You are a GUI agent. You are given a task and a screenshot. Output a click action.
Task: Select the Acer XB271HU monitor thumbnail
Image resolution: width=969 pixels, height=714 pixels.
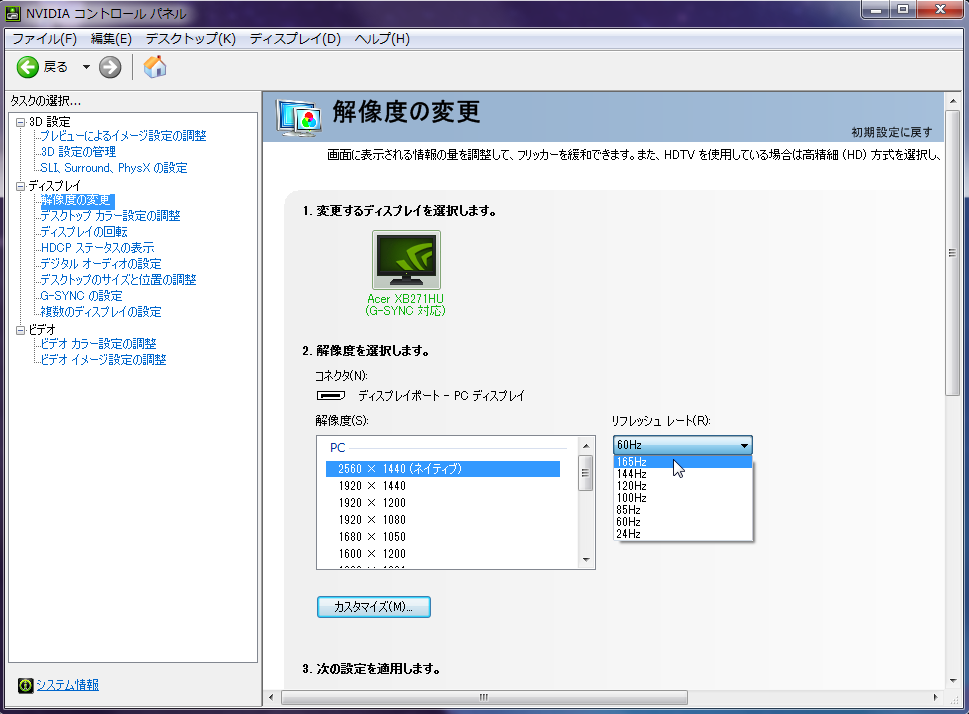(x=406, y=260)
